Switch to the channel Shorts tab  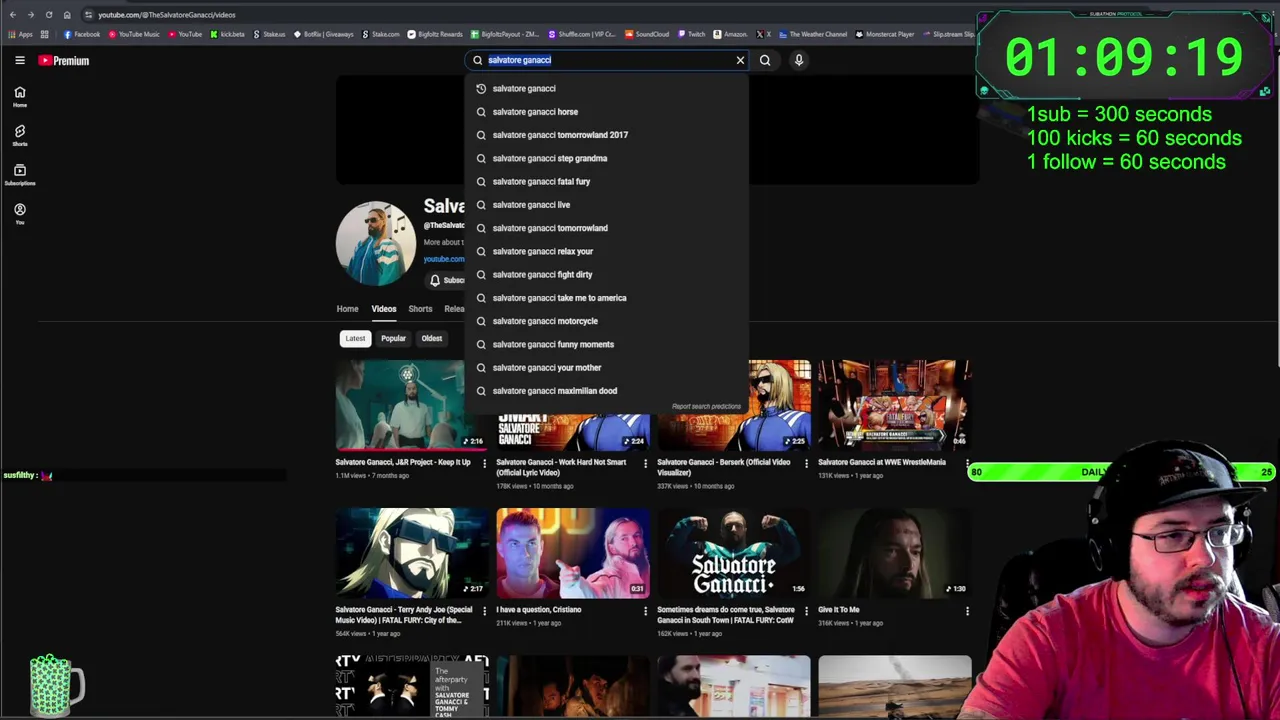tap(420, 309)
